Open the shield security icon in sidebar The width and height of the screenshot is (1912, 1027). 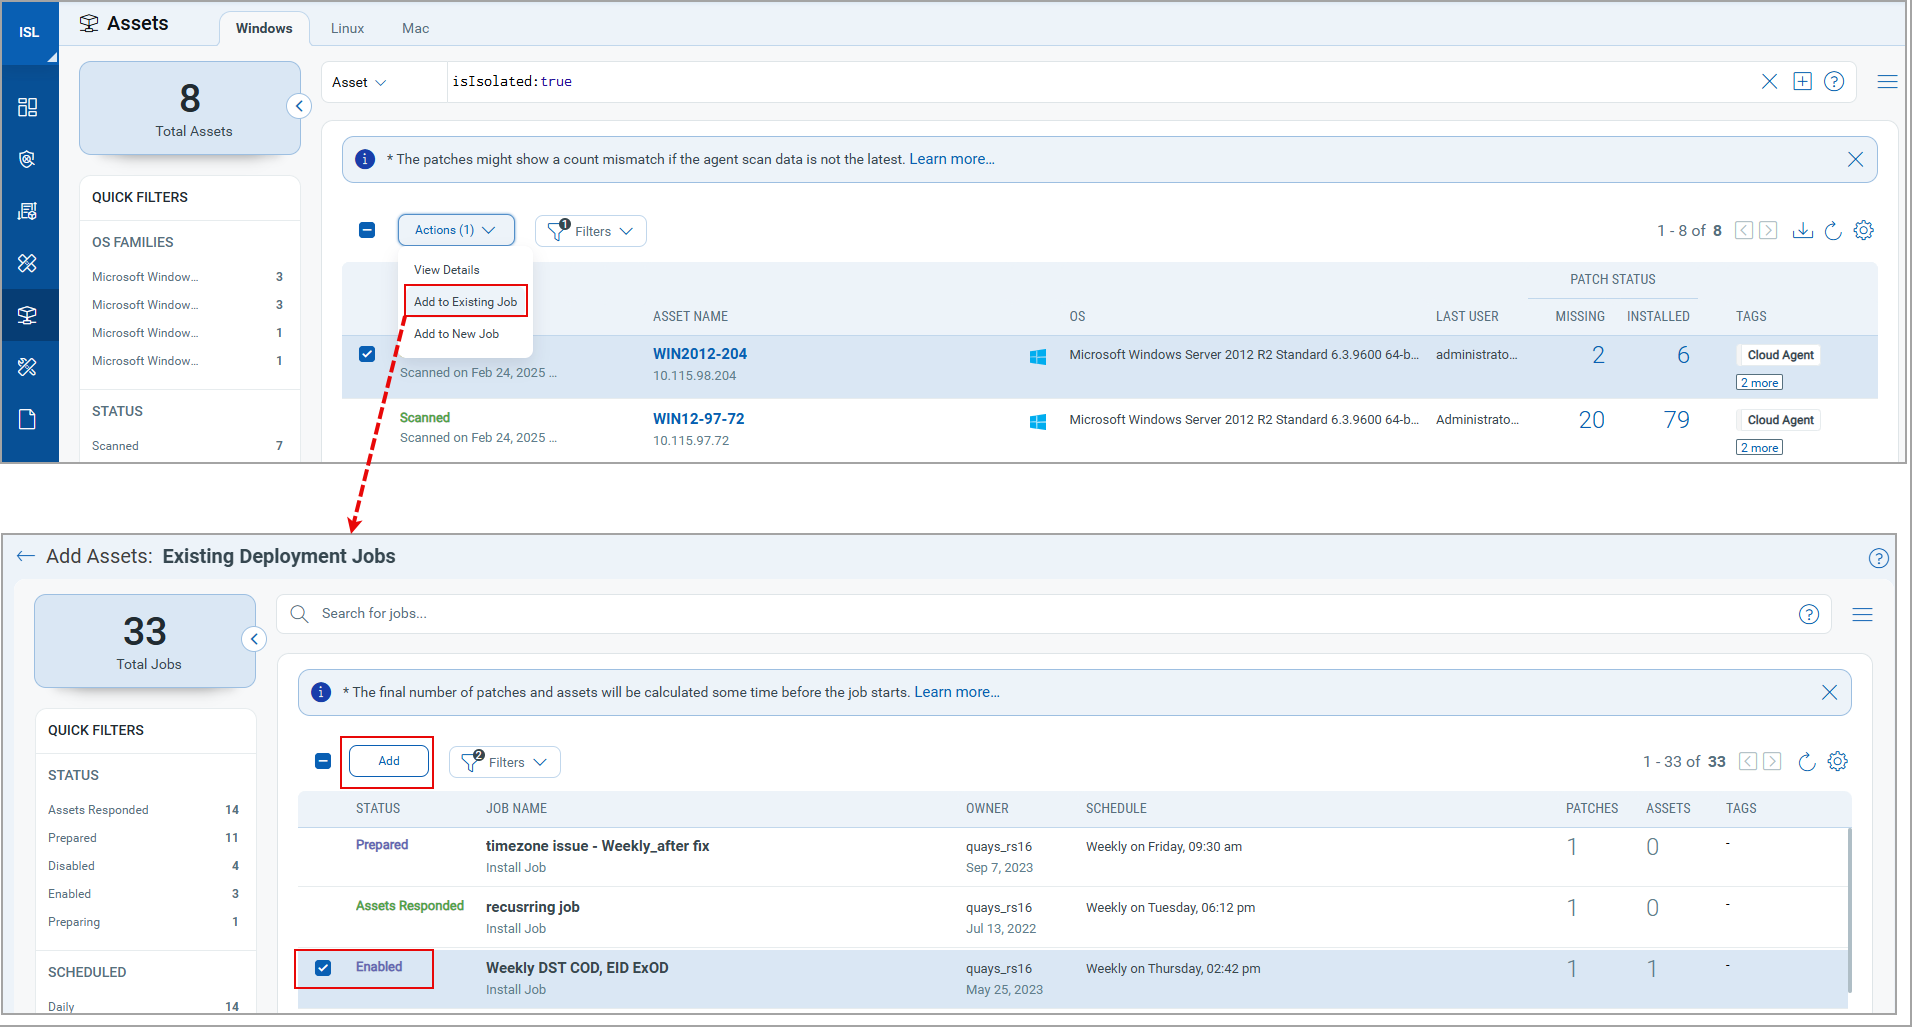[28, 159]
